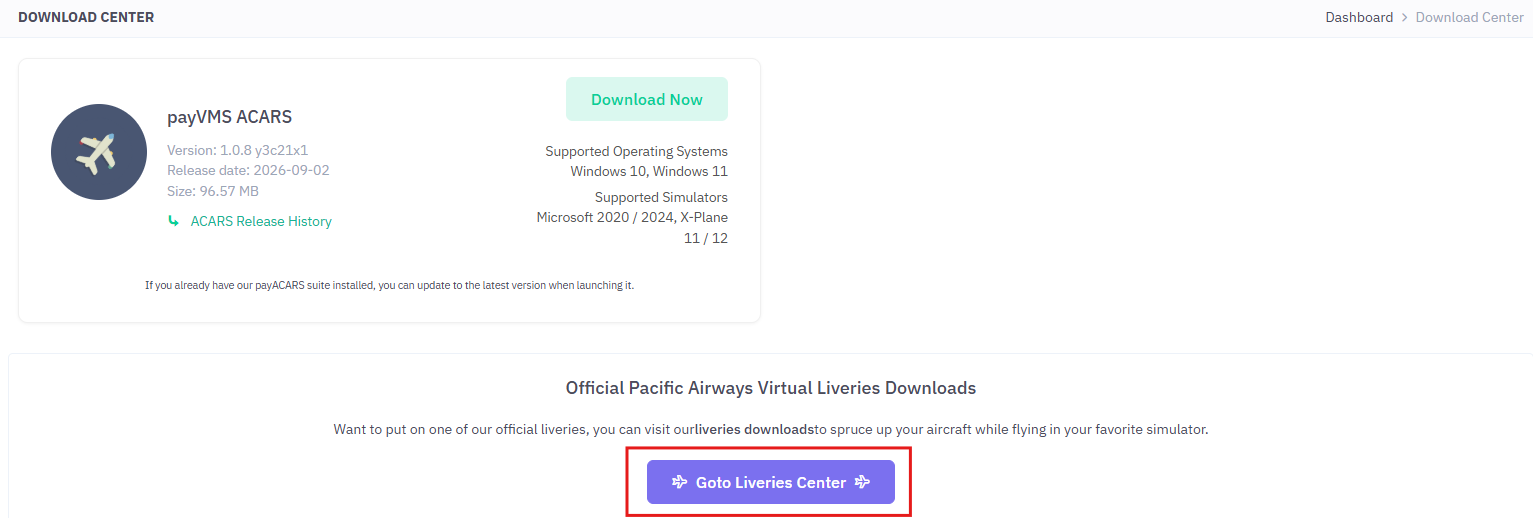Click the right plane icon on Goto Liveries Center button

tap(862, 482)
